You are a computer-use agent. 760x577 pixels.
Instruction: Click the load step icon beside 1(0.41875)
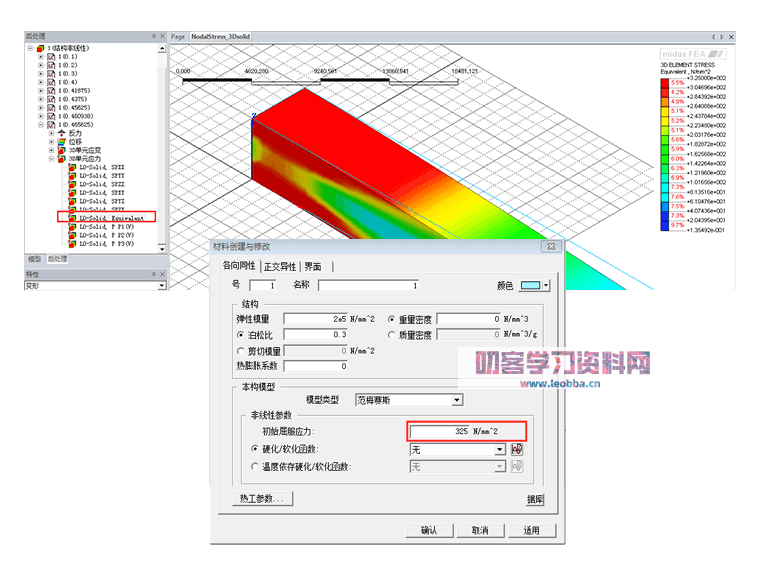[51, 91]
